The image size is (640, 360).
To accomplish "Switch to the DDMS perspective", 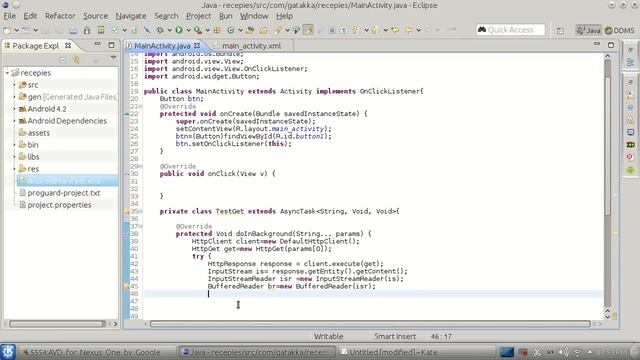I will (x=620, y=31).
